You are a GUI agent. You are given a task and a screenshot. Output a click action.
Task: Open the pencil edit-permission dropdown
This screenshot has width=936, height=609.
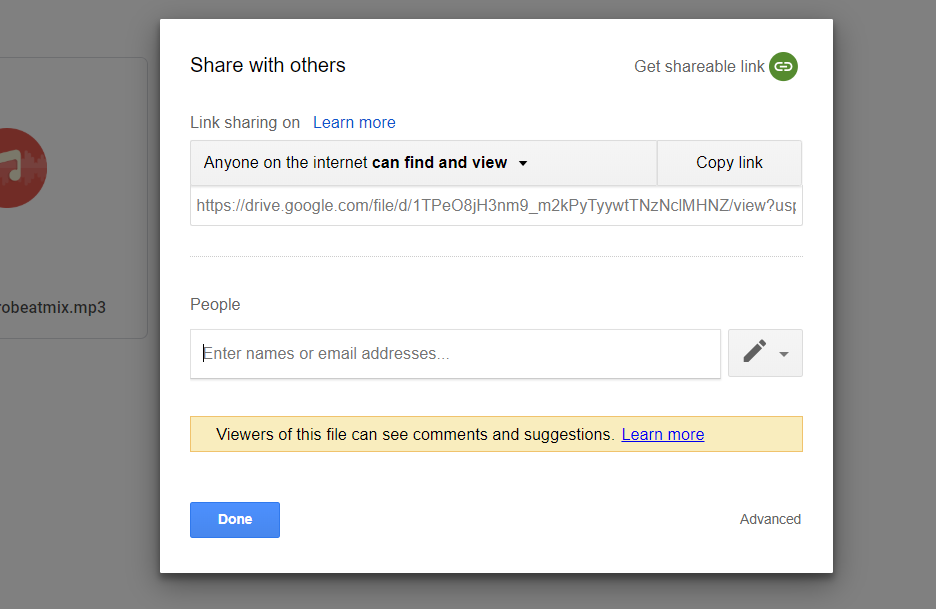pyautogui.click(x=765, y=353)
